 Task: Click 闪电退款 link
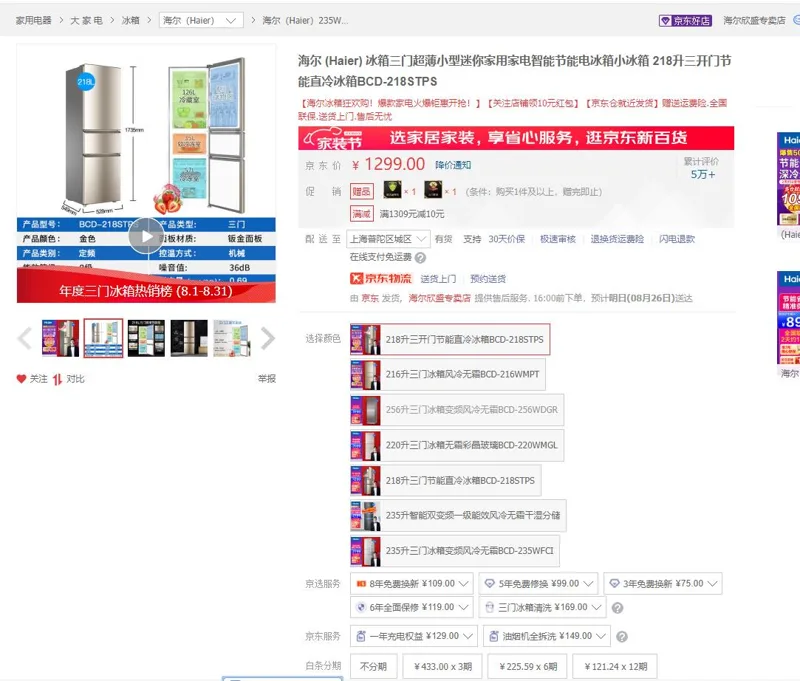(x=677, y=239)
